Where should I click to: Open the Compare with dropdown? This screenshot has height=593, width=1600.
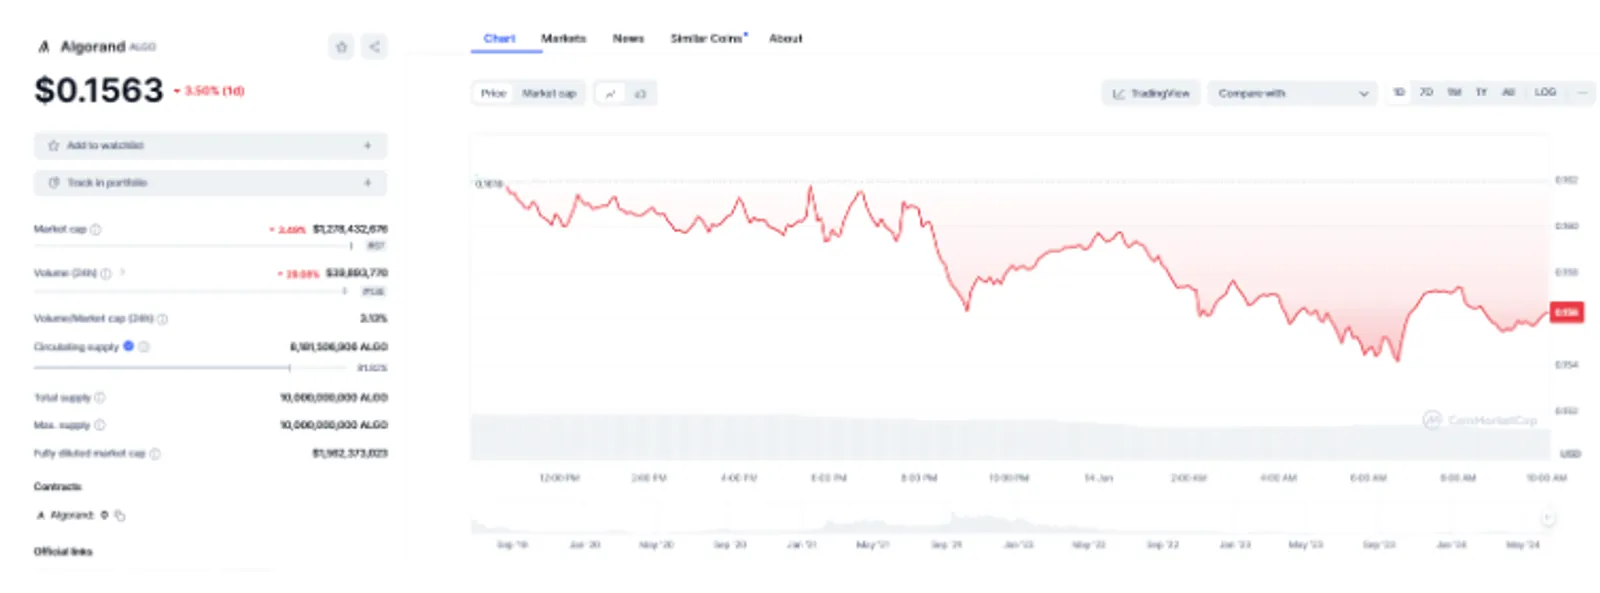1292,93
